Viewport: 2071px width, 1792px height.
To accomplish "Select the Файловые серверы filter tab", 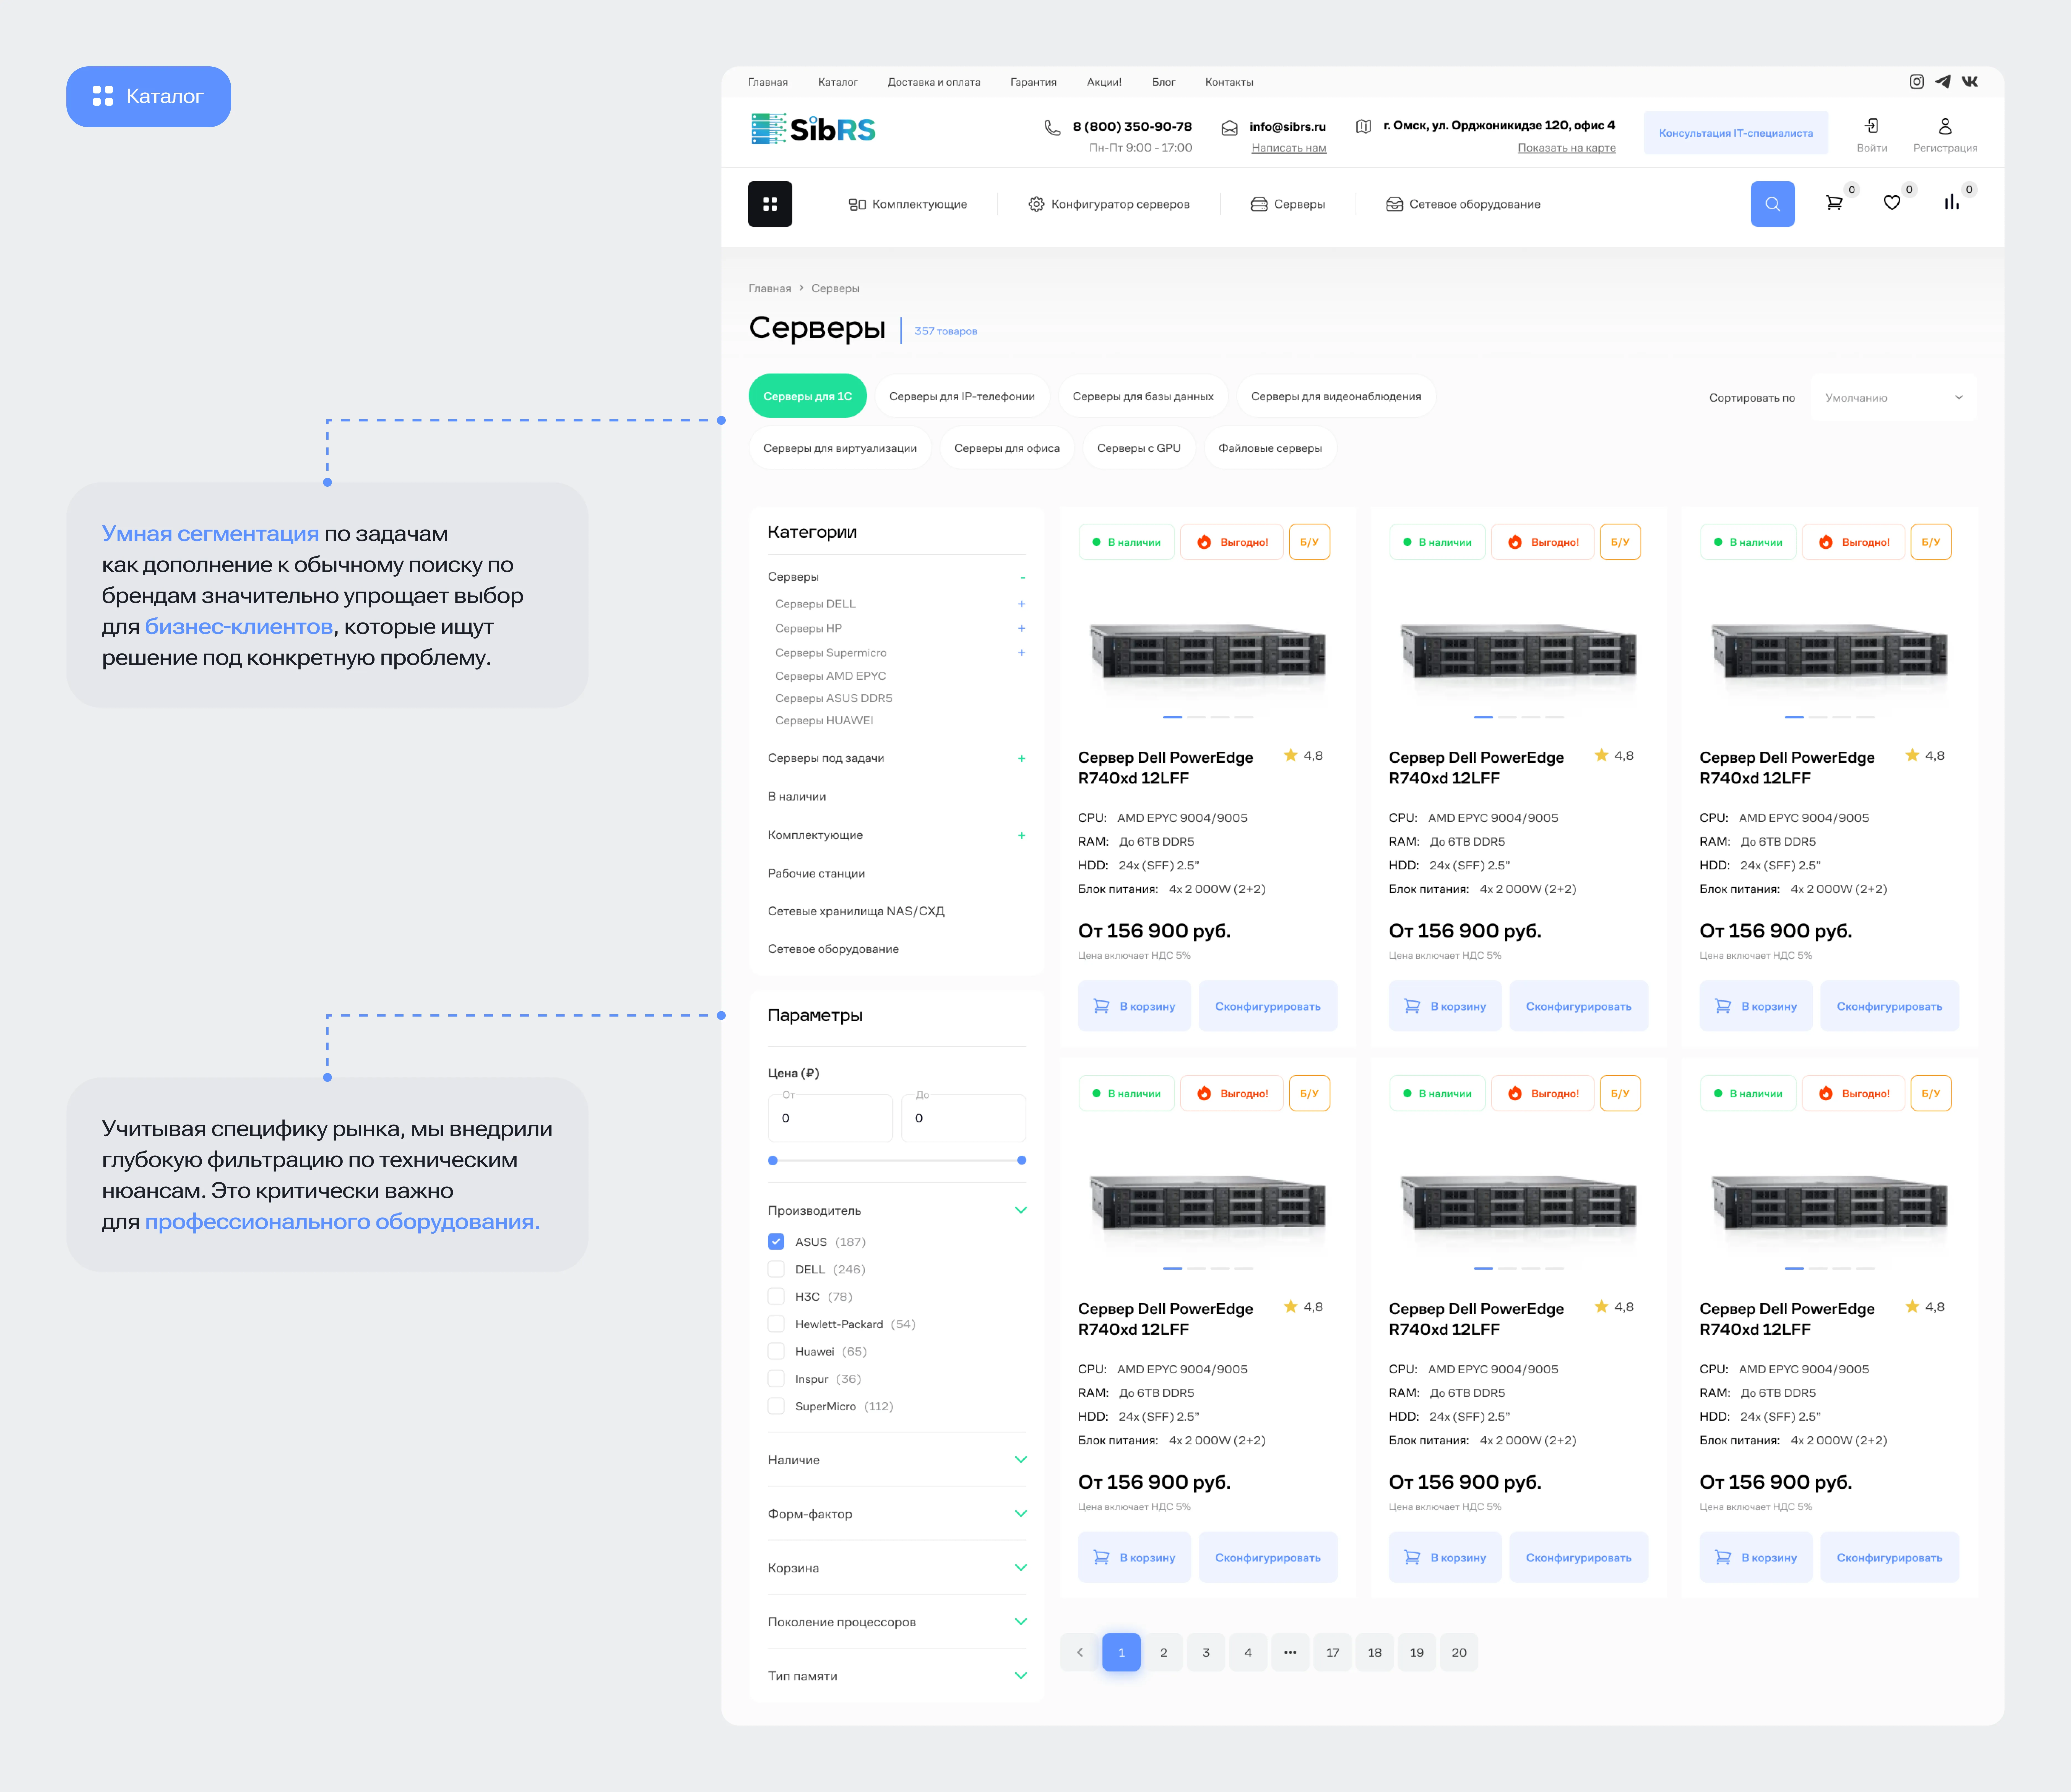I will coord(1270,448).
